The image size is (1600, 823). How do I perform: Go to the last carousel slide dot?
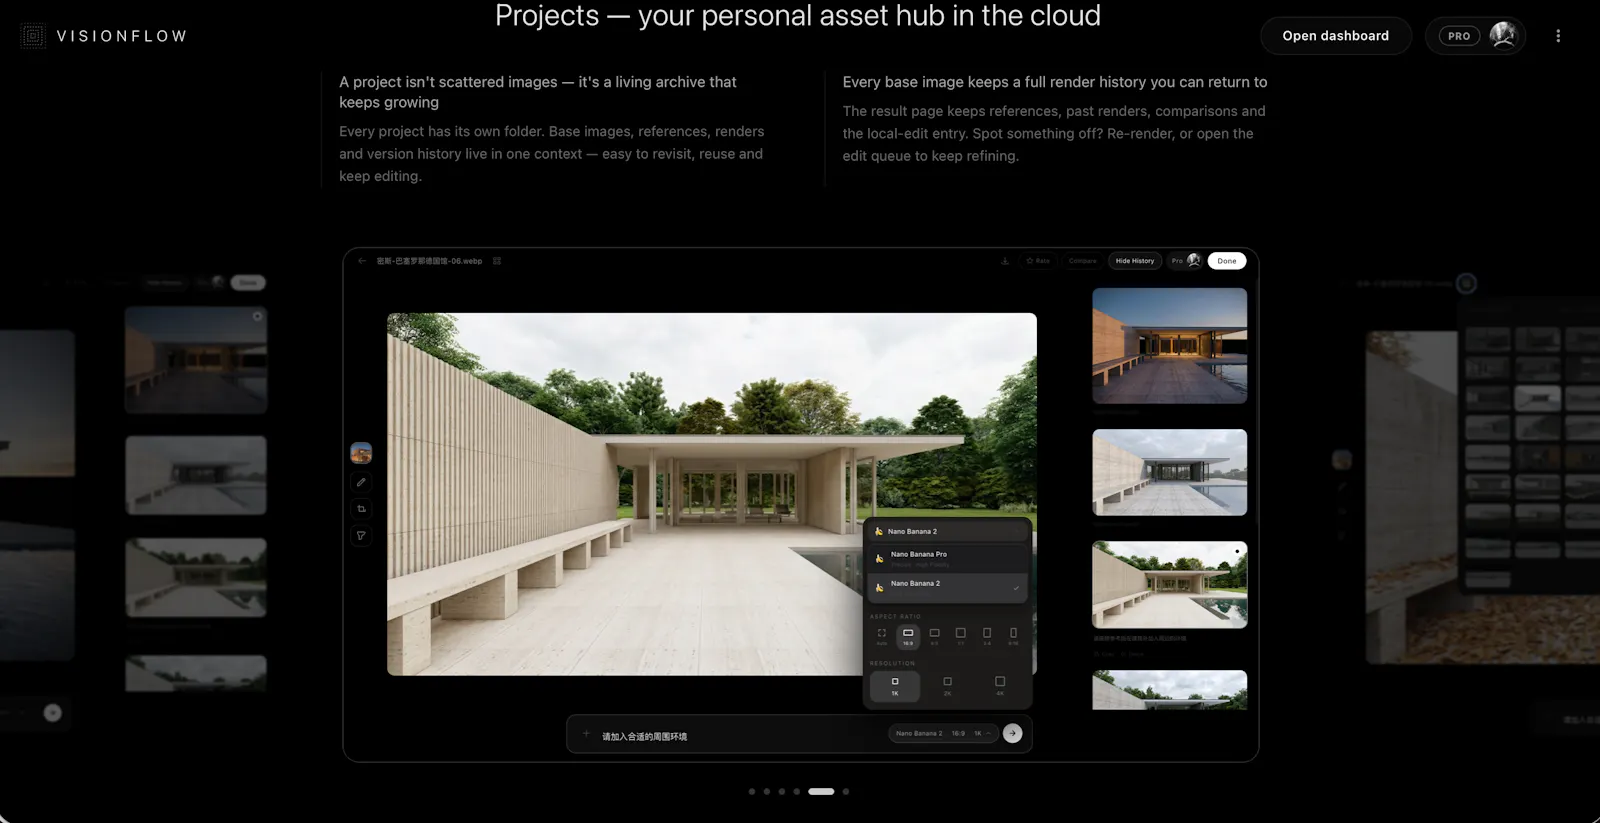pos(846,791)
